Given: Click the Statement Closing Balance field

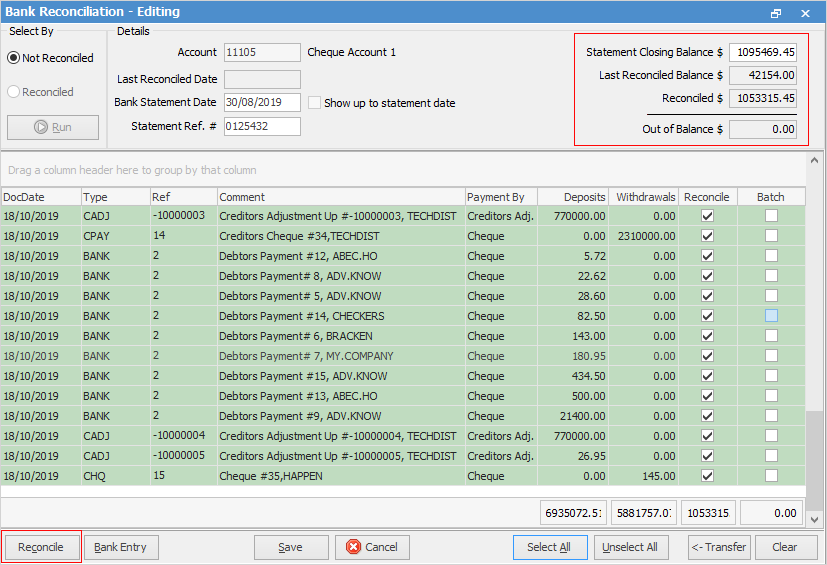Looking at the screenshot, I should point(763,52).
